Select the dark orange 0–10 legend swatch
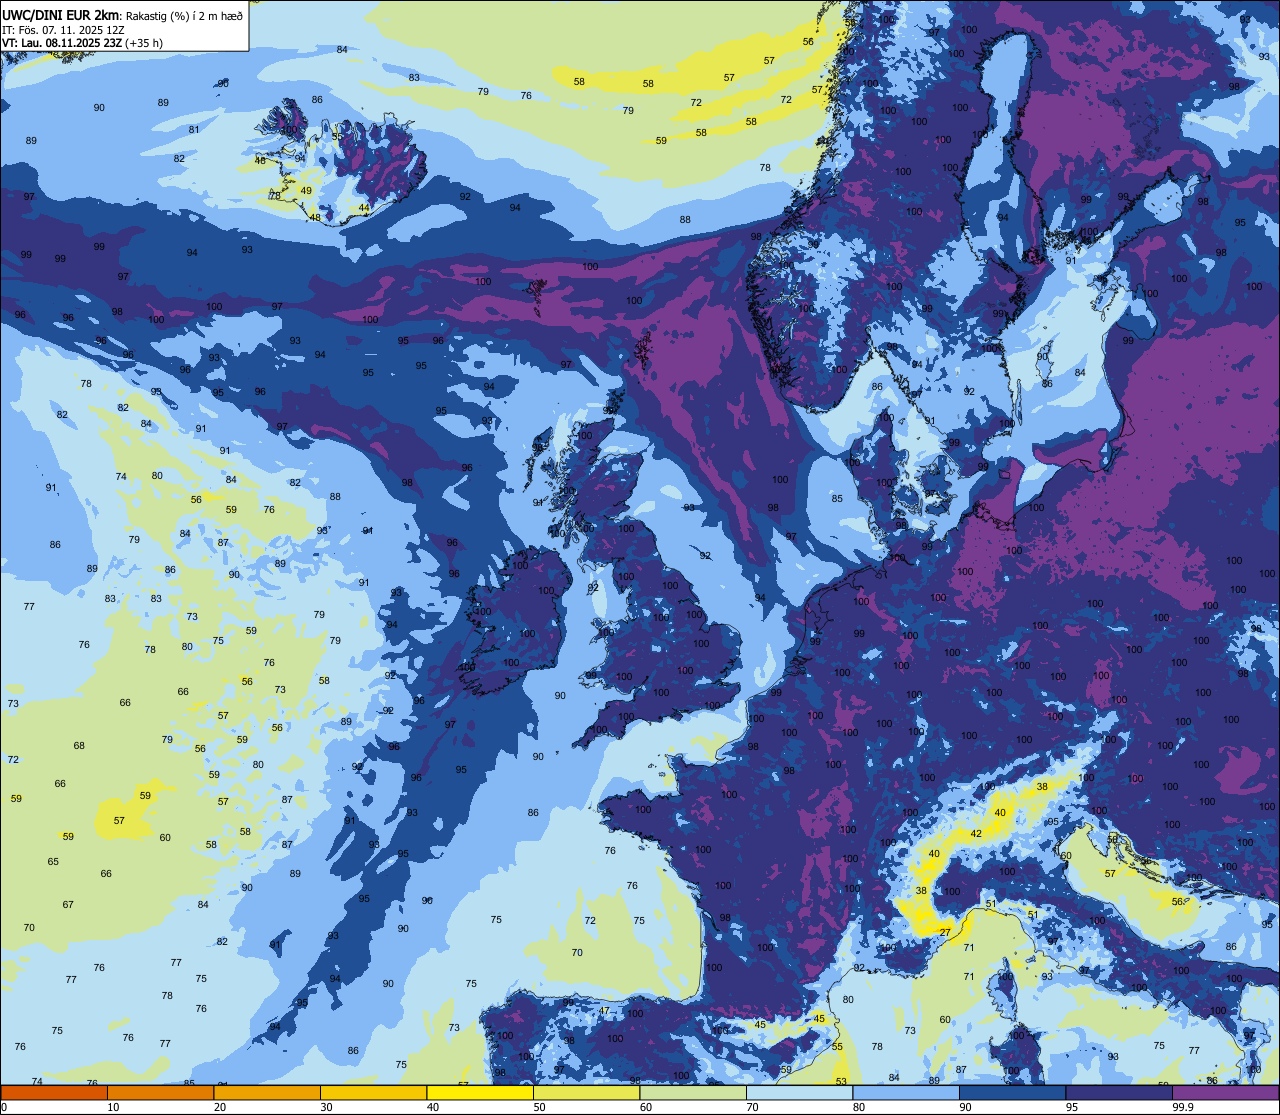Image resolution: width=1280 pixels, height=1115 pixels. pos(54,1092)
